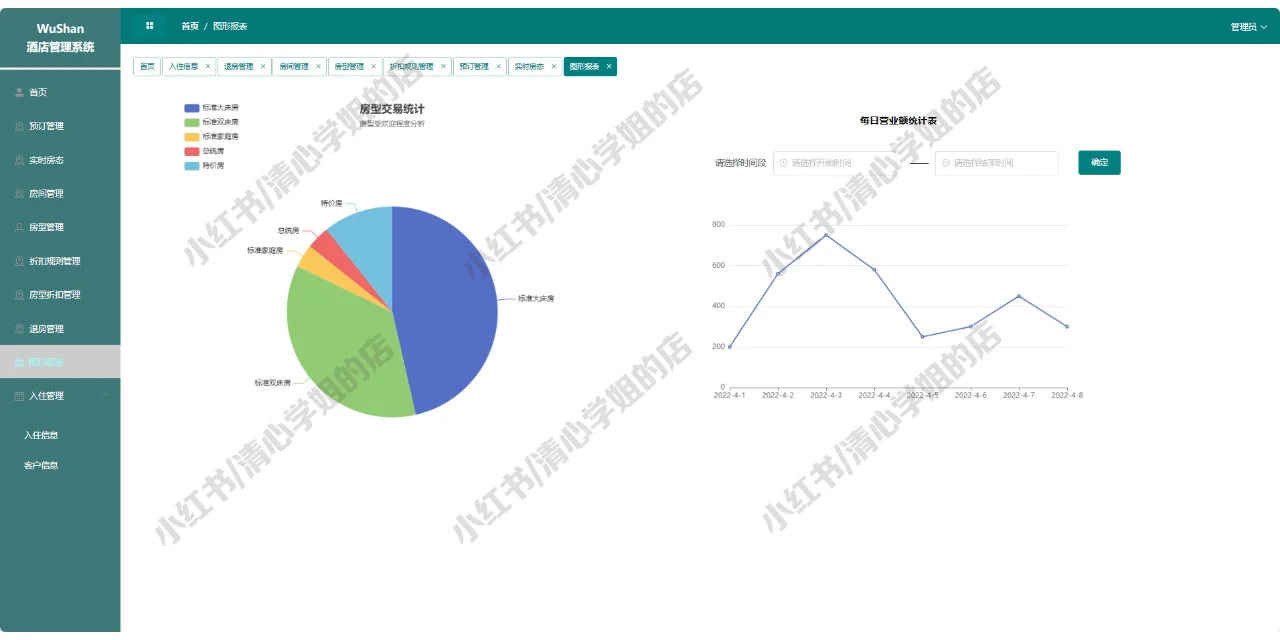Open 预订管理 via its sidebar icon

click(x=21, y=126)
